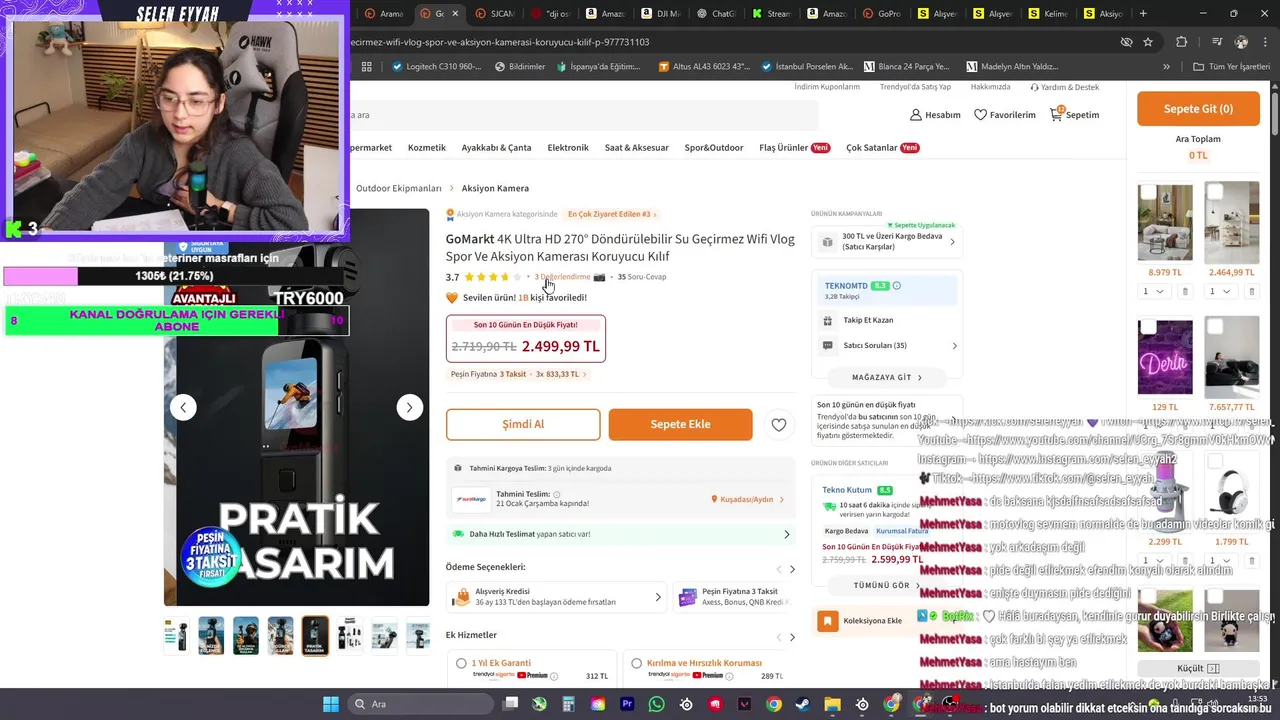
Task: Open the Hesabım account icon
Action: point(916,115)
